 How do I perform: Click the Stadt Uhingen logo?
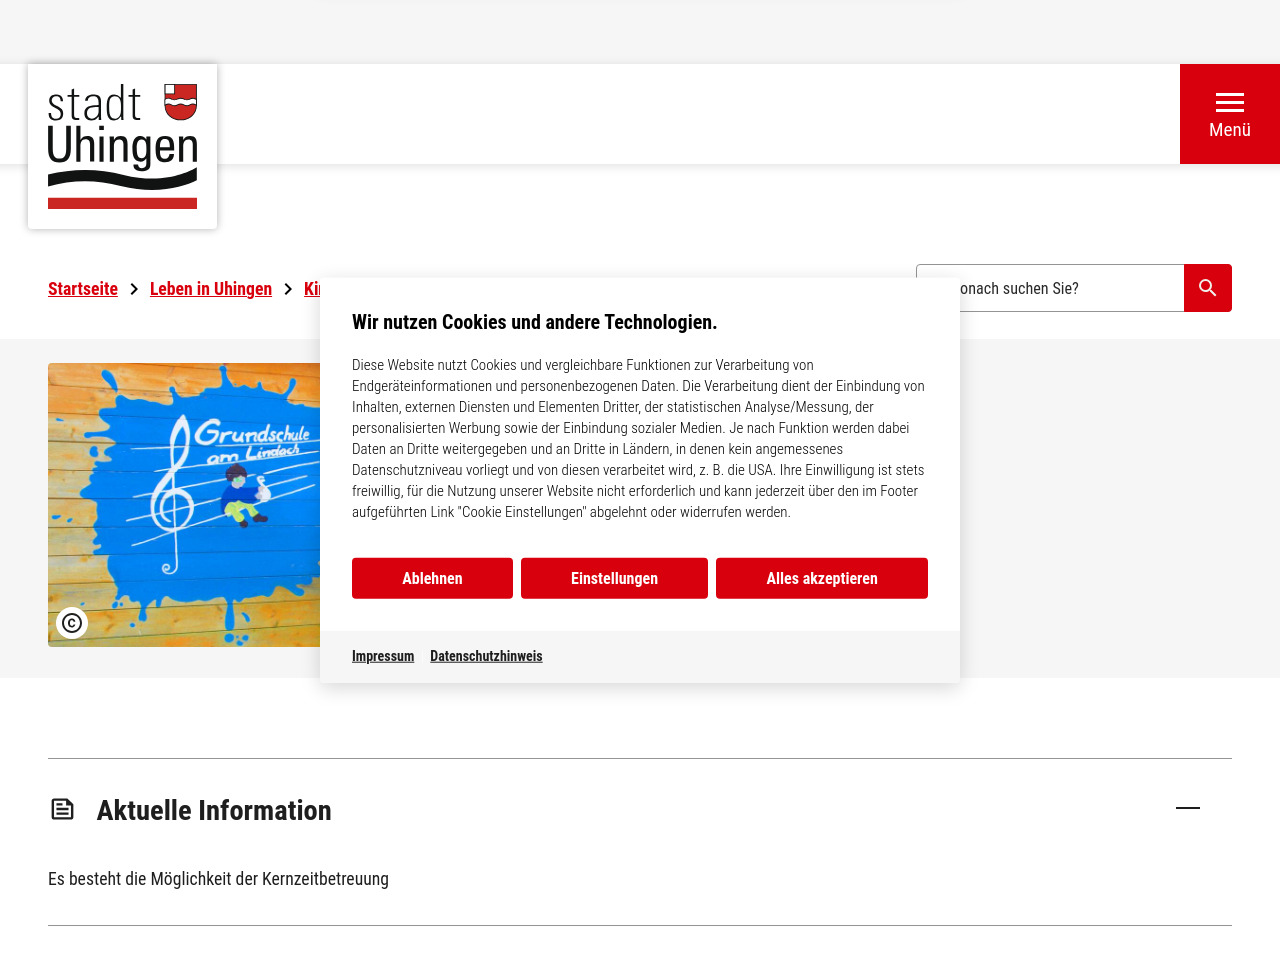click(122, 147)
